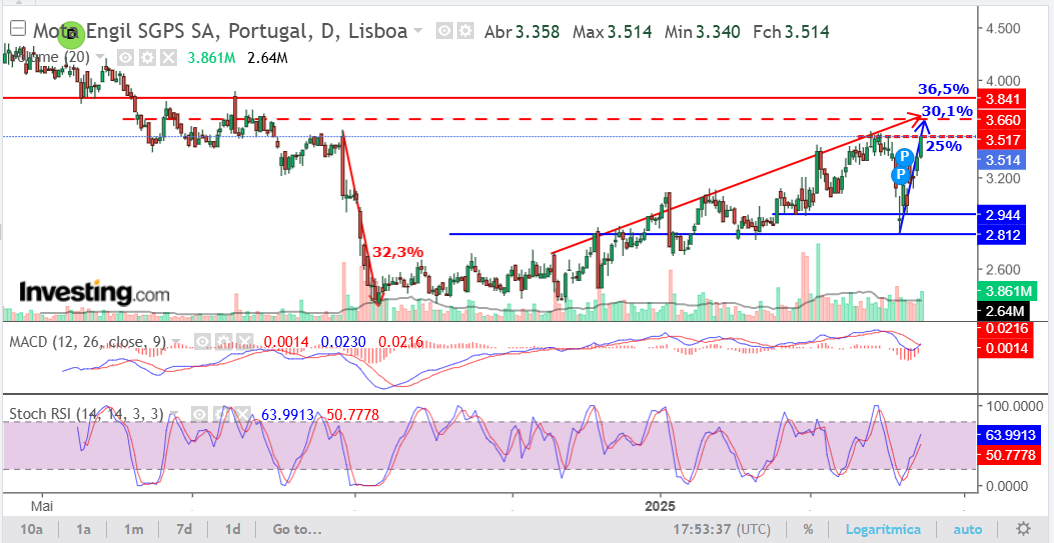Open Stoch RSI settings gear

coord(220,415)
